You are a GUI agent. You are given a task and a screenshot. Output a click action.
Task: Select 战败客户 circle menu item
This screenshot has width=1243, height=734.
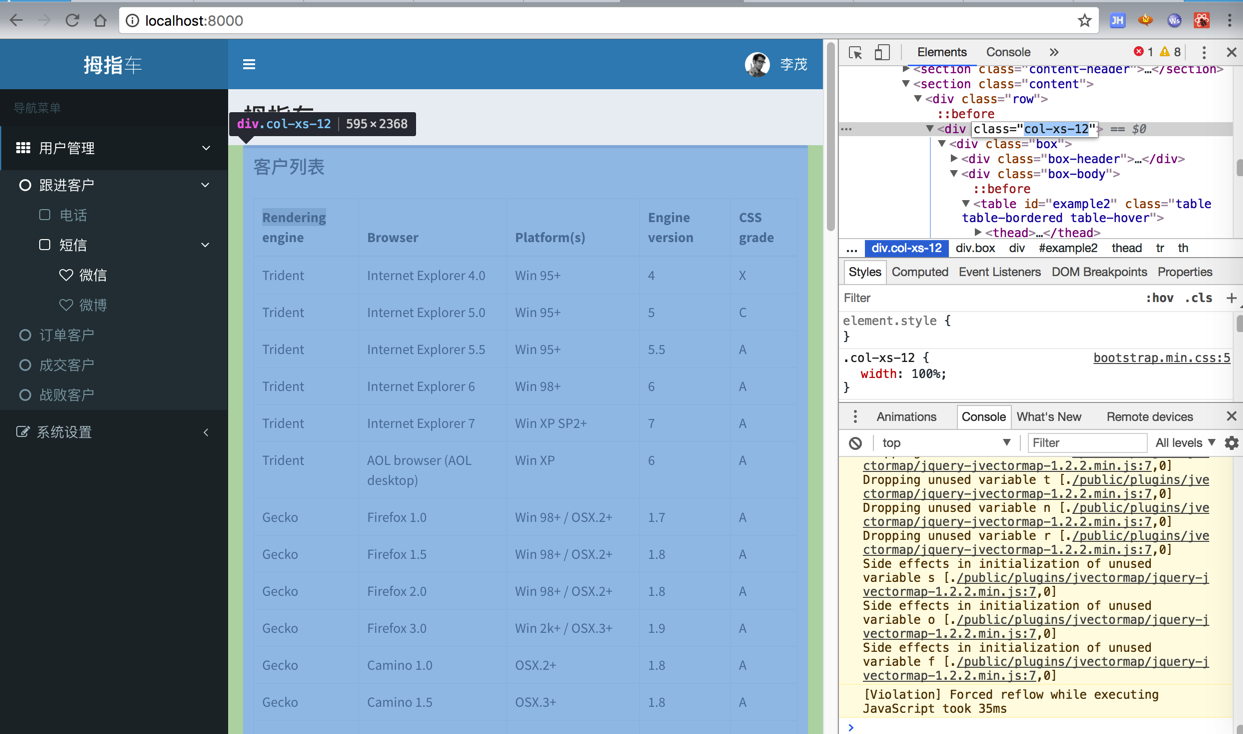57,395
